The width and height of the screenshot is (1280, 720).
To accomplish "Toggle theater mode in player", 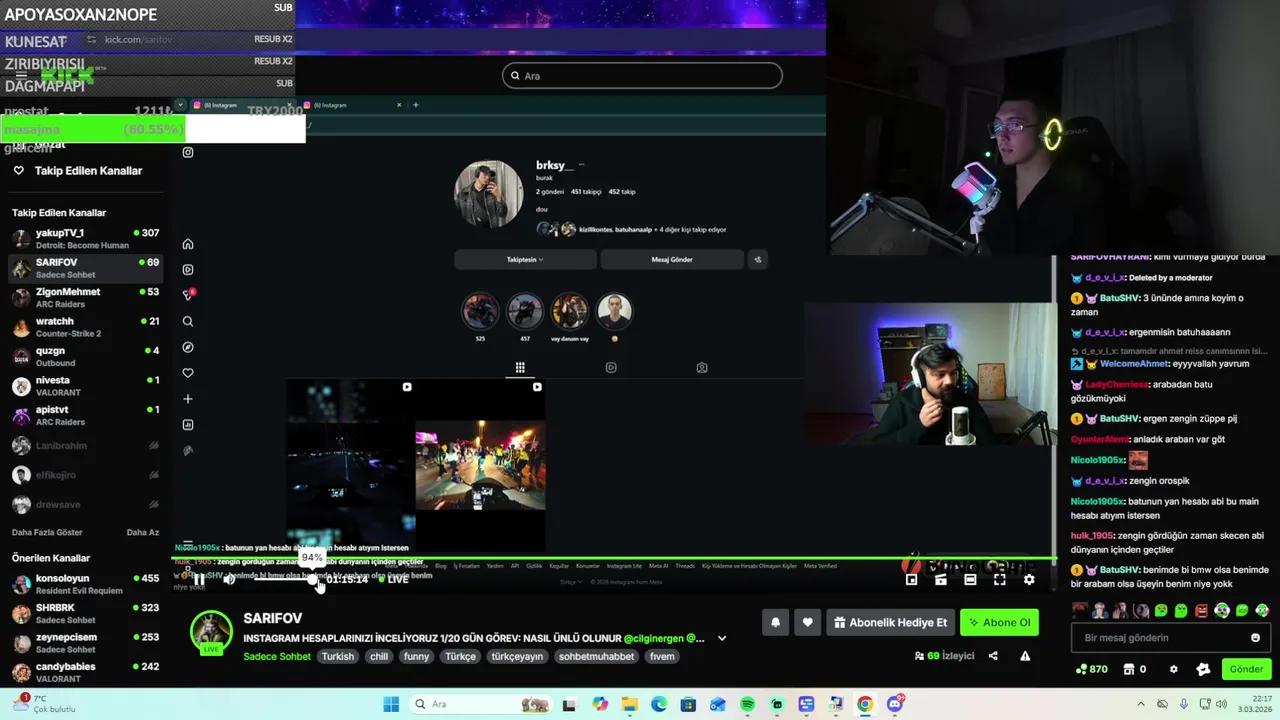I will tap(970, 579).
